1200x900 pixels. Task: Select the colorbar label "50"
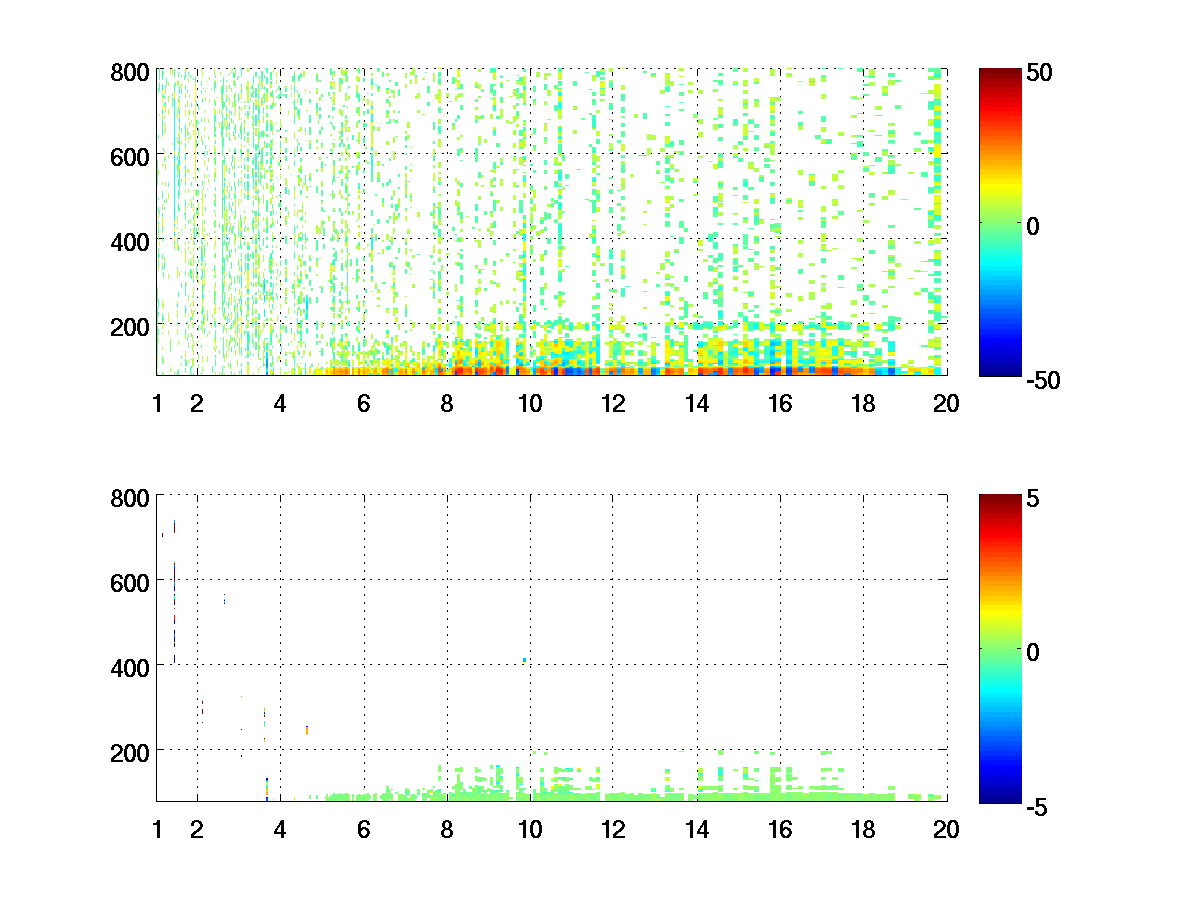(x=1038, y=72)
